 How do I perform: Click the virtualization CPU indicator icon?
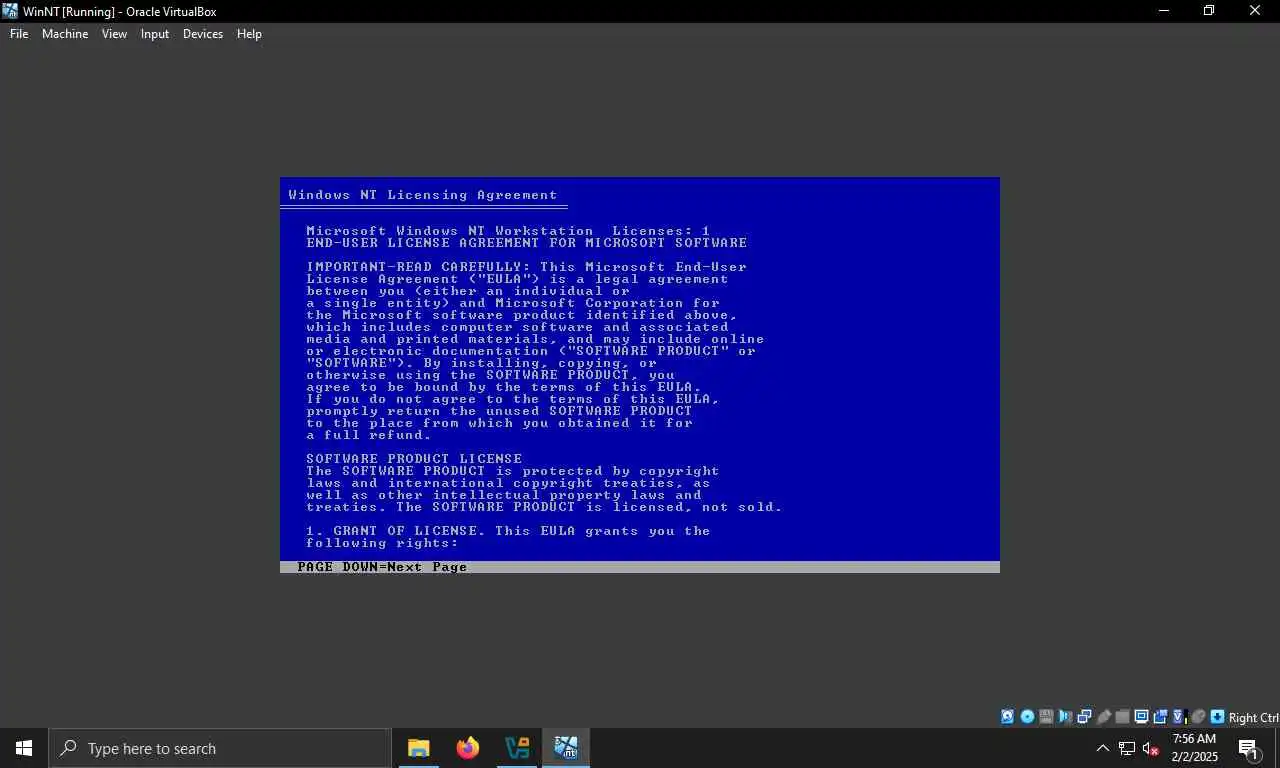tap(1179, 717)
